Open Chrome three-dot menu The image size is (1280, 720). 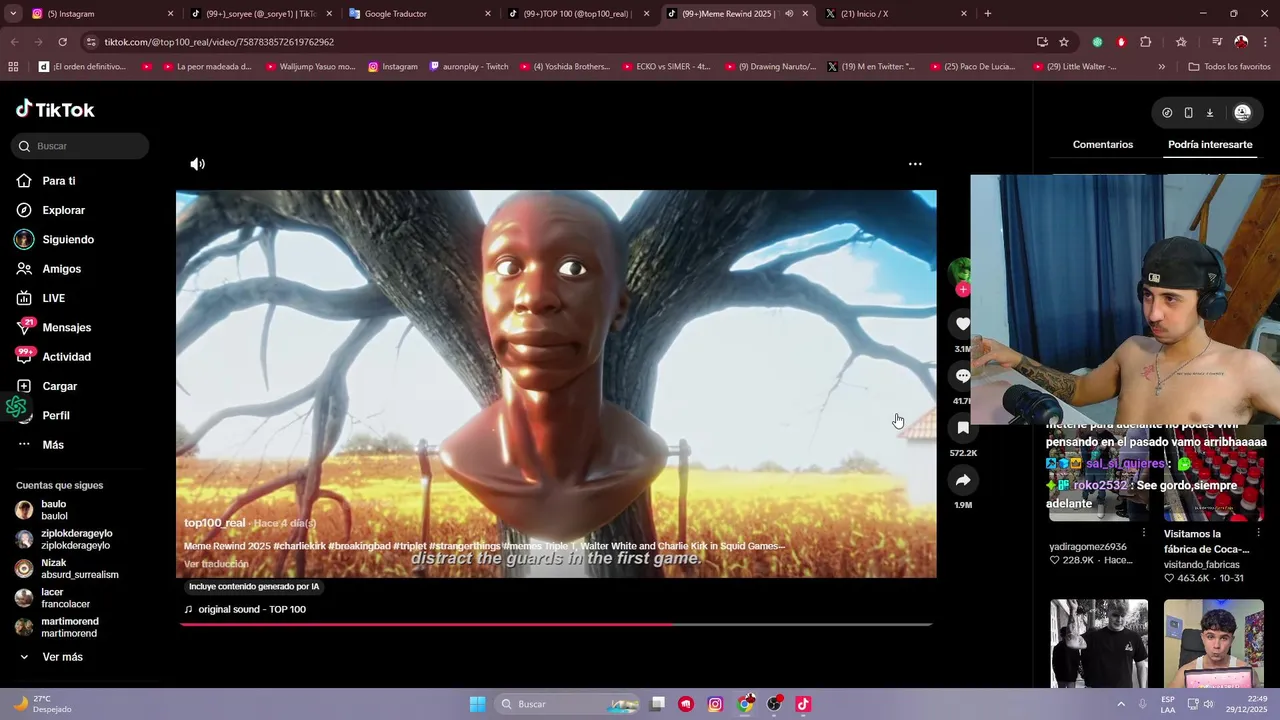click(1265, 42)
